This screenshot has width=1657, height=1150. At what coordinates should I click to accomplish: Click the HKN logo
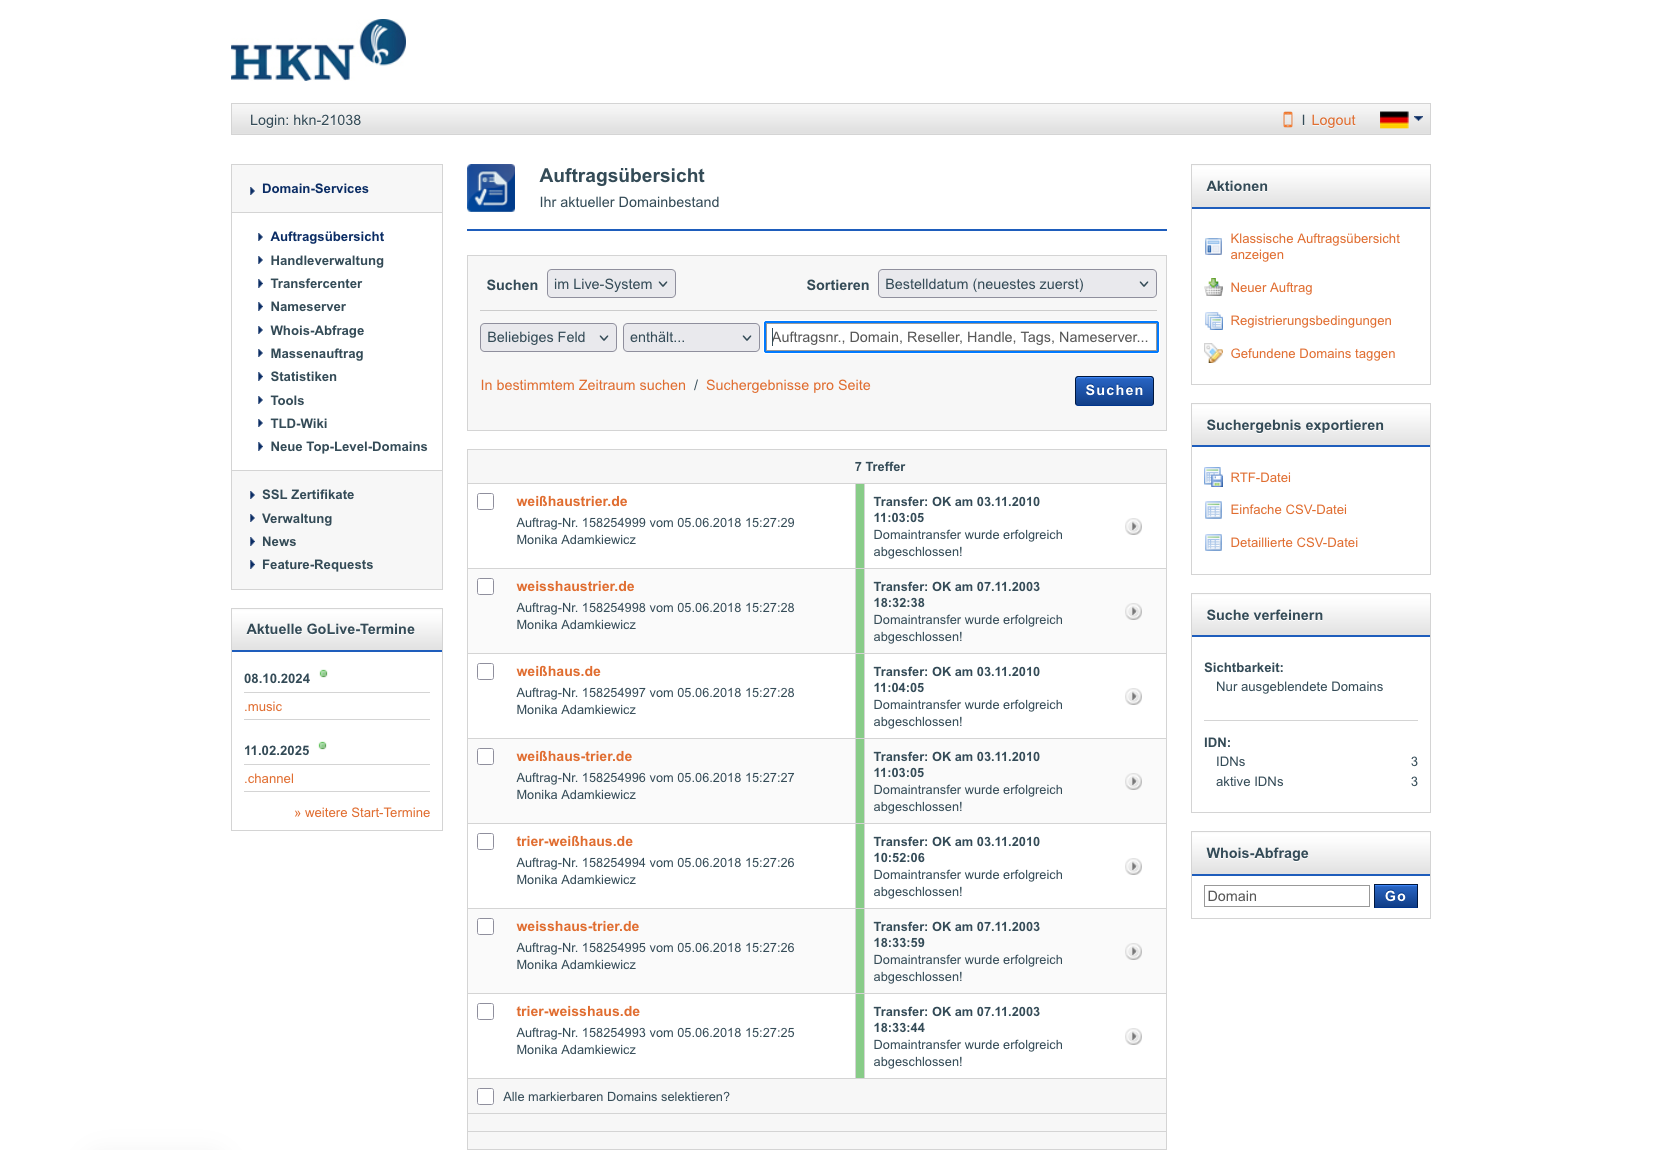pos(317,49)
